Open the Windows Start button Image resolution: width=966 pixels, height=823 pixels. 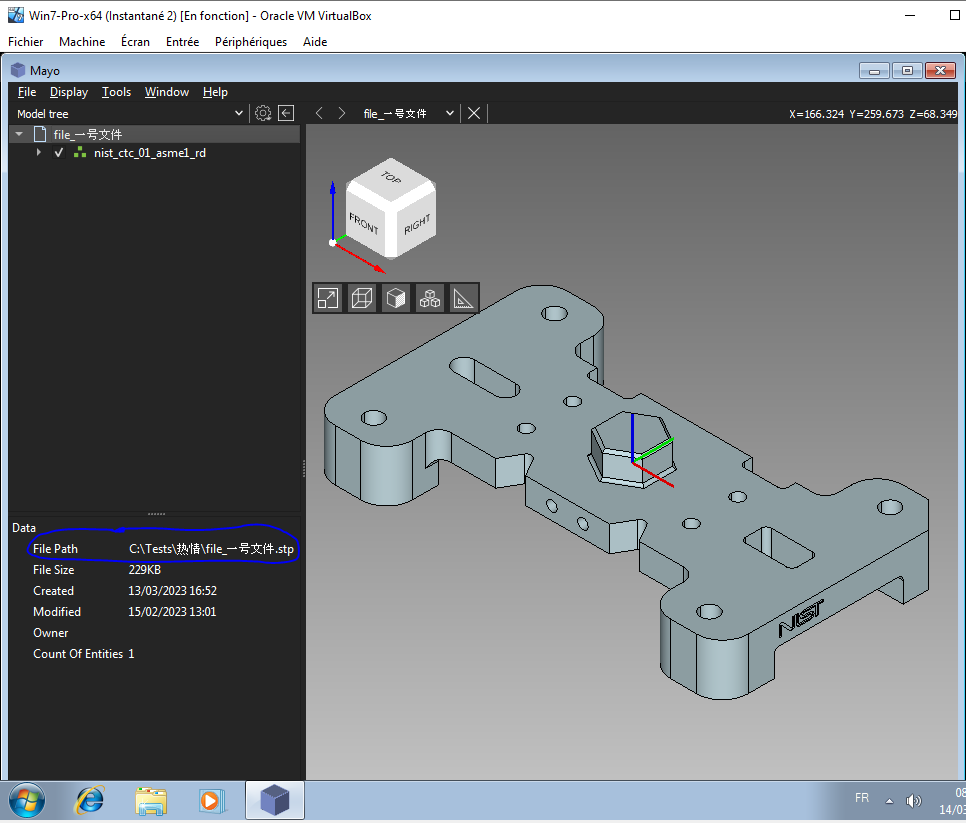(x=26, y=801)
